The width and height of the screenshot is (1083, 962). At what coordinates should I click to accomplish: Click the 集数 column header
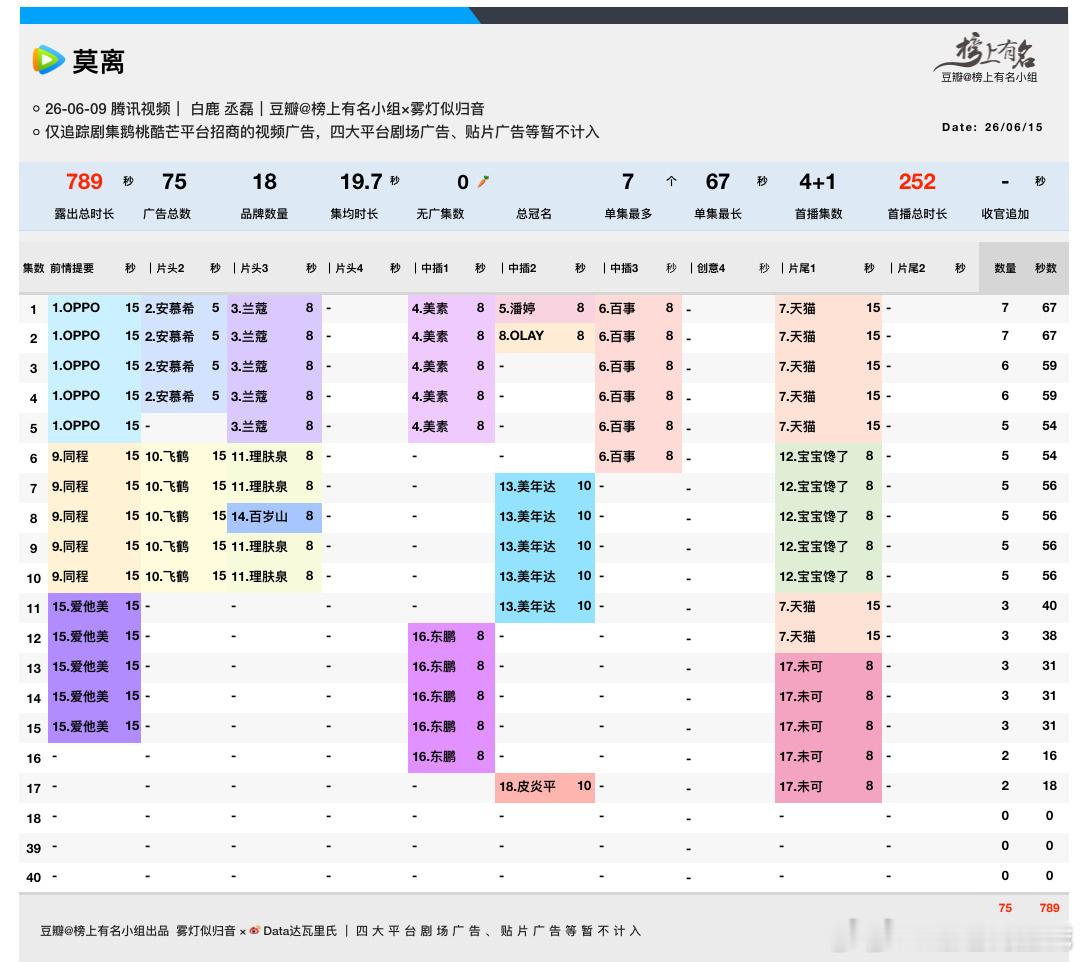(x=33, y=268)
